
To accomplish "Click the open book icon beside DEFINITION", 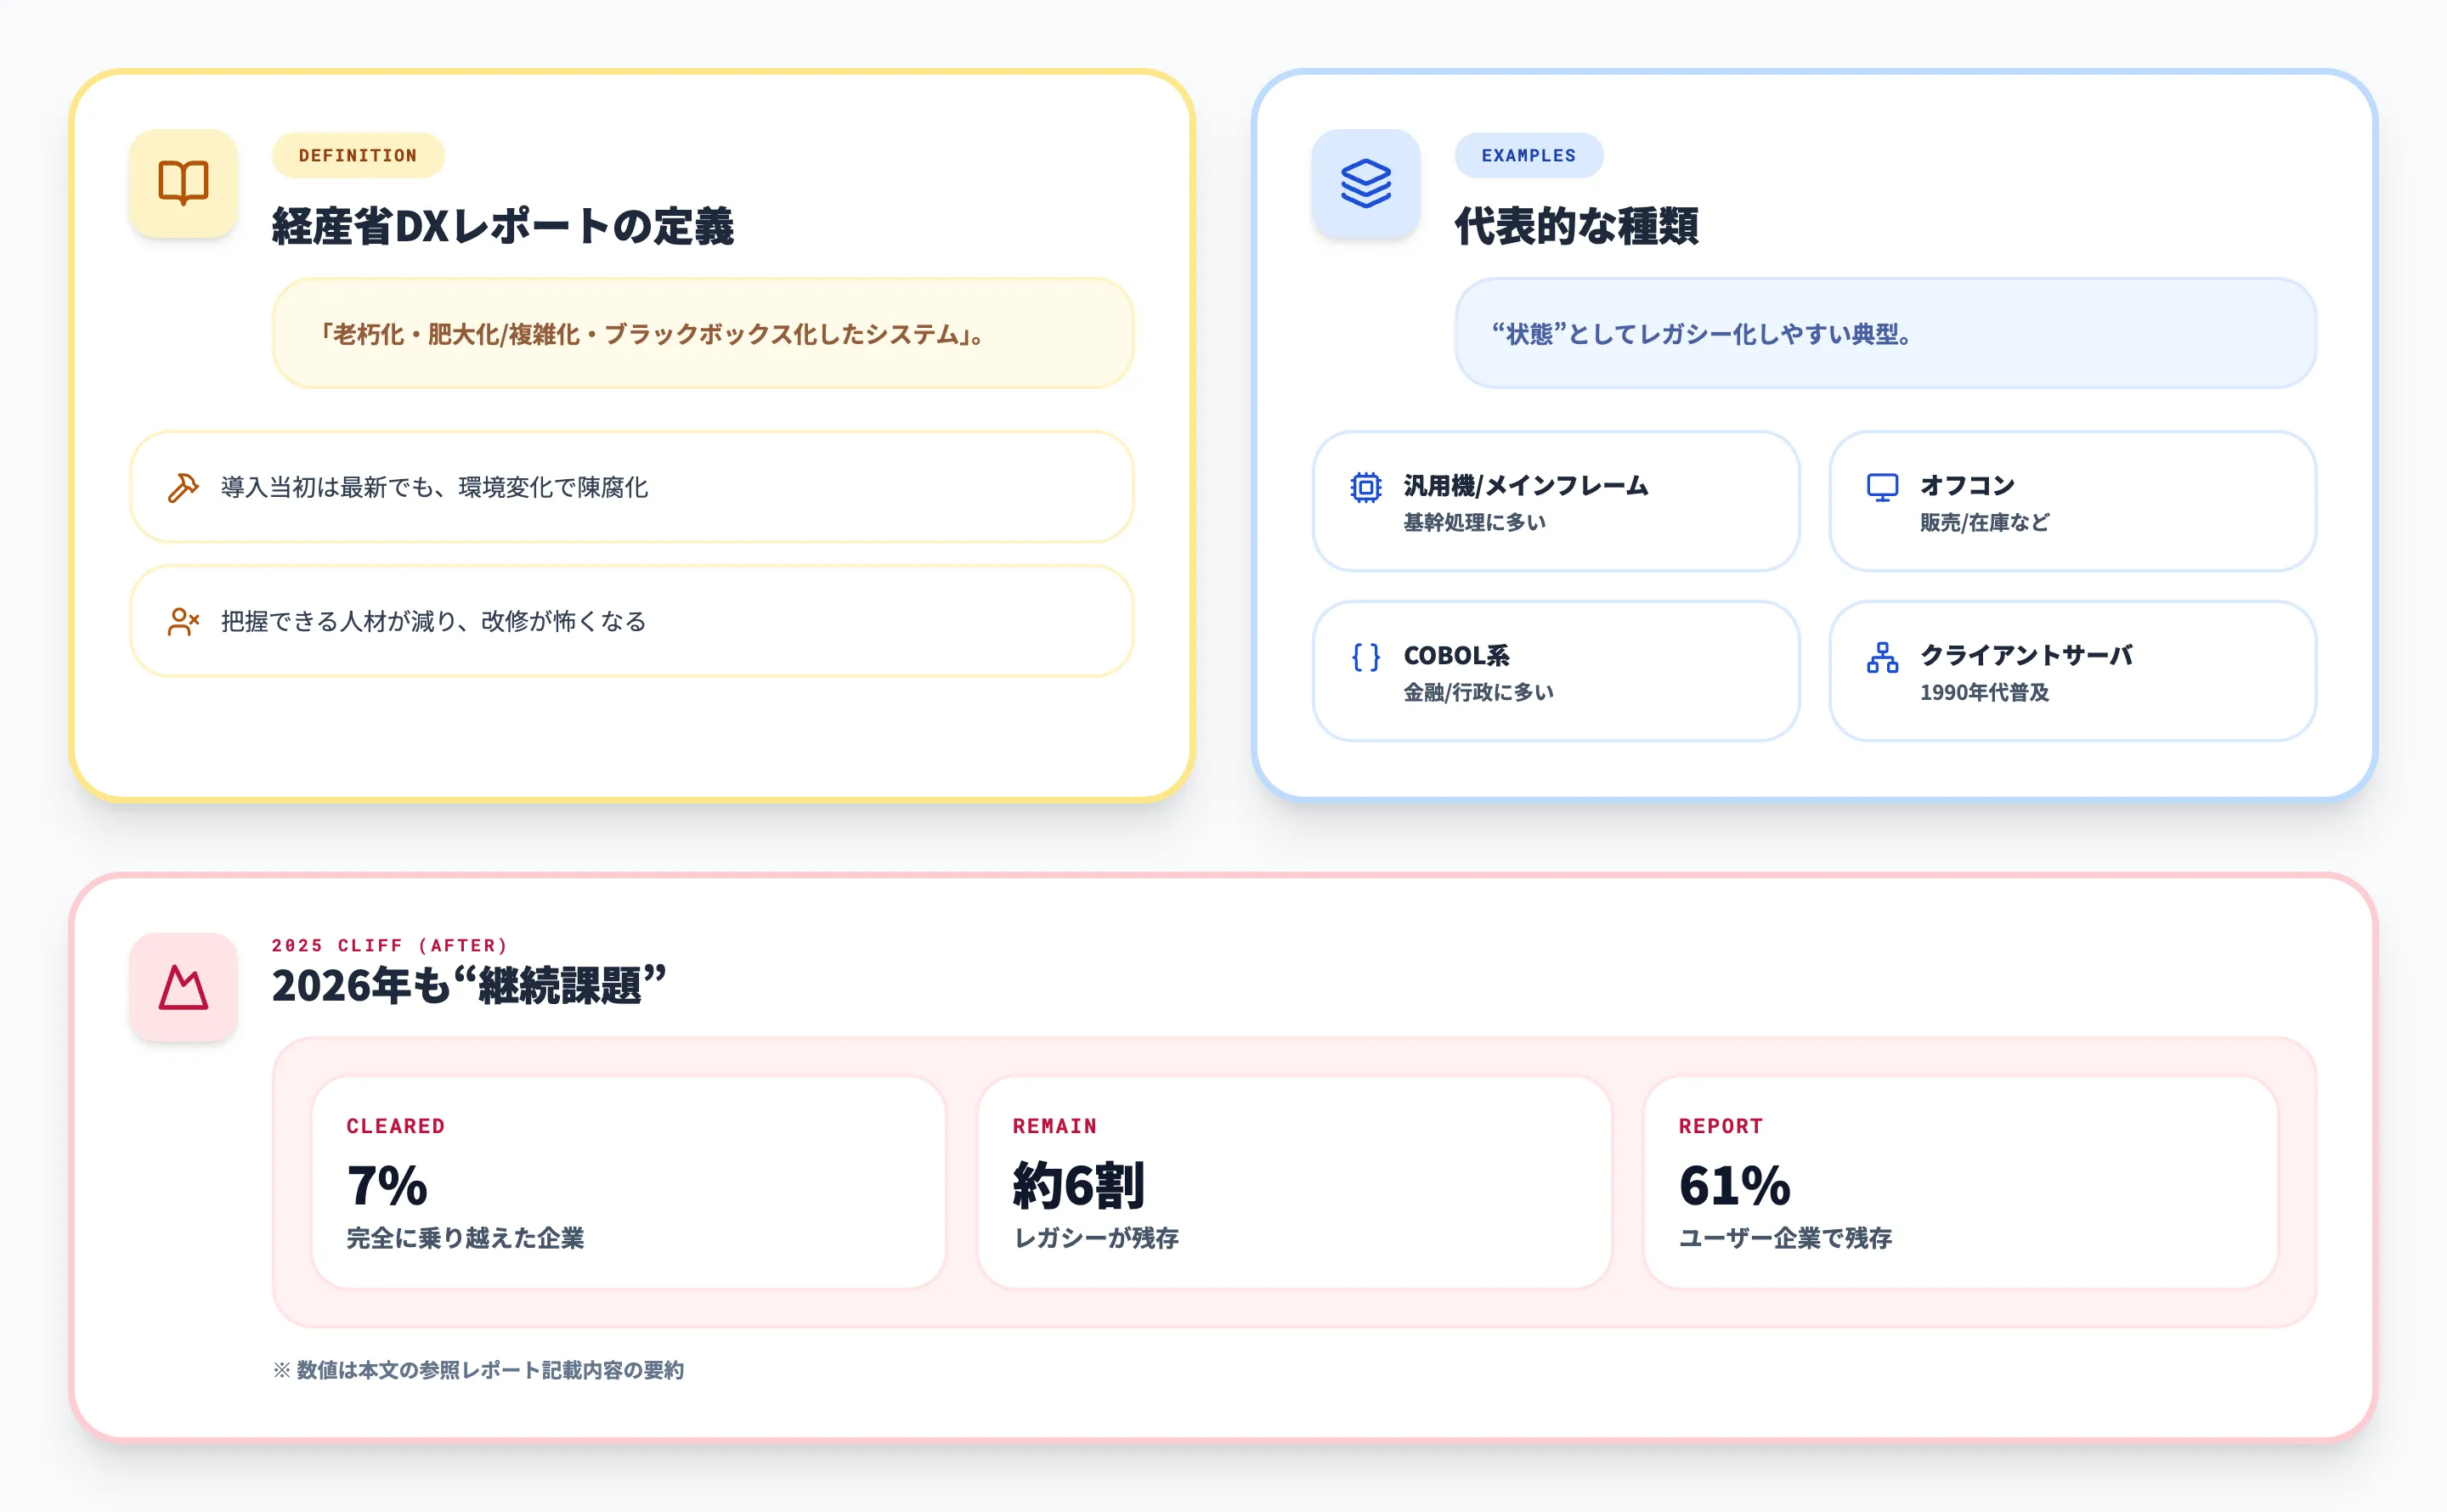I will pos(183,183).
